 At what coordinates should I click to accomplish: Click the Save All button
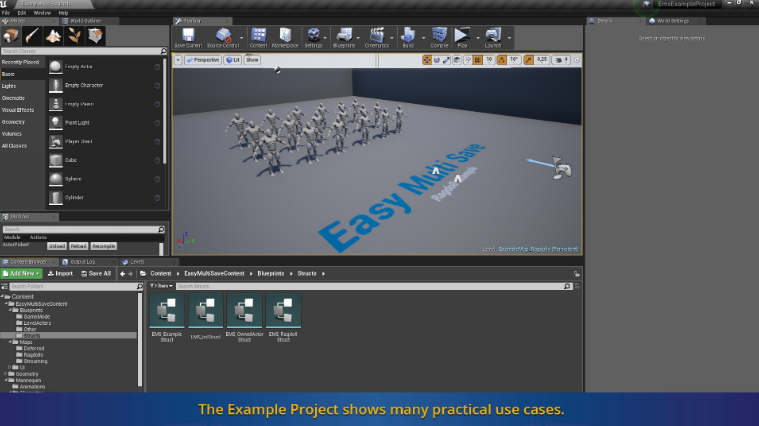[x=96, y=274]
